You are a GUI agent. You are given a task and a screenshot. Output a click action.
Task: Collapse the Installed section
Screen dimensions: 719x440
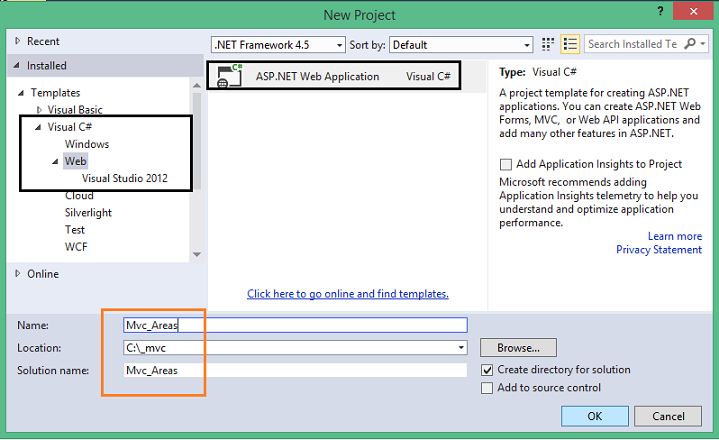tap(17, 66)
